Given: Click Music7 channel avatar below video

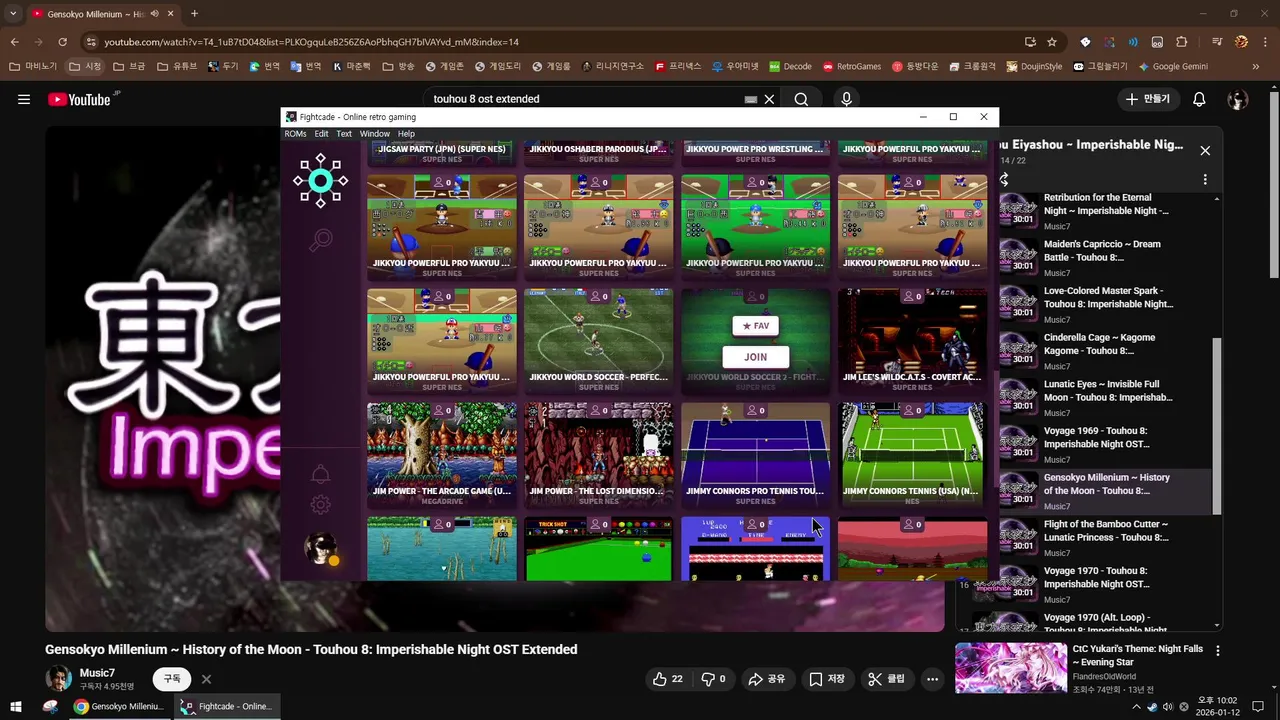Looking at the screenshot, I should click(59, 678).
